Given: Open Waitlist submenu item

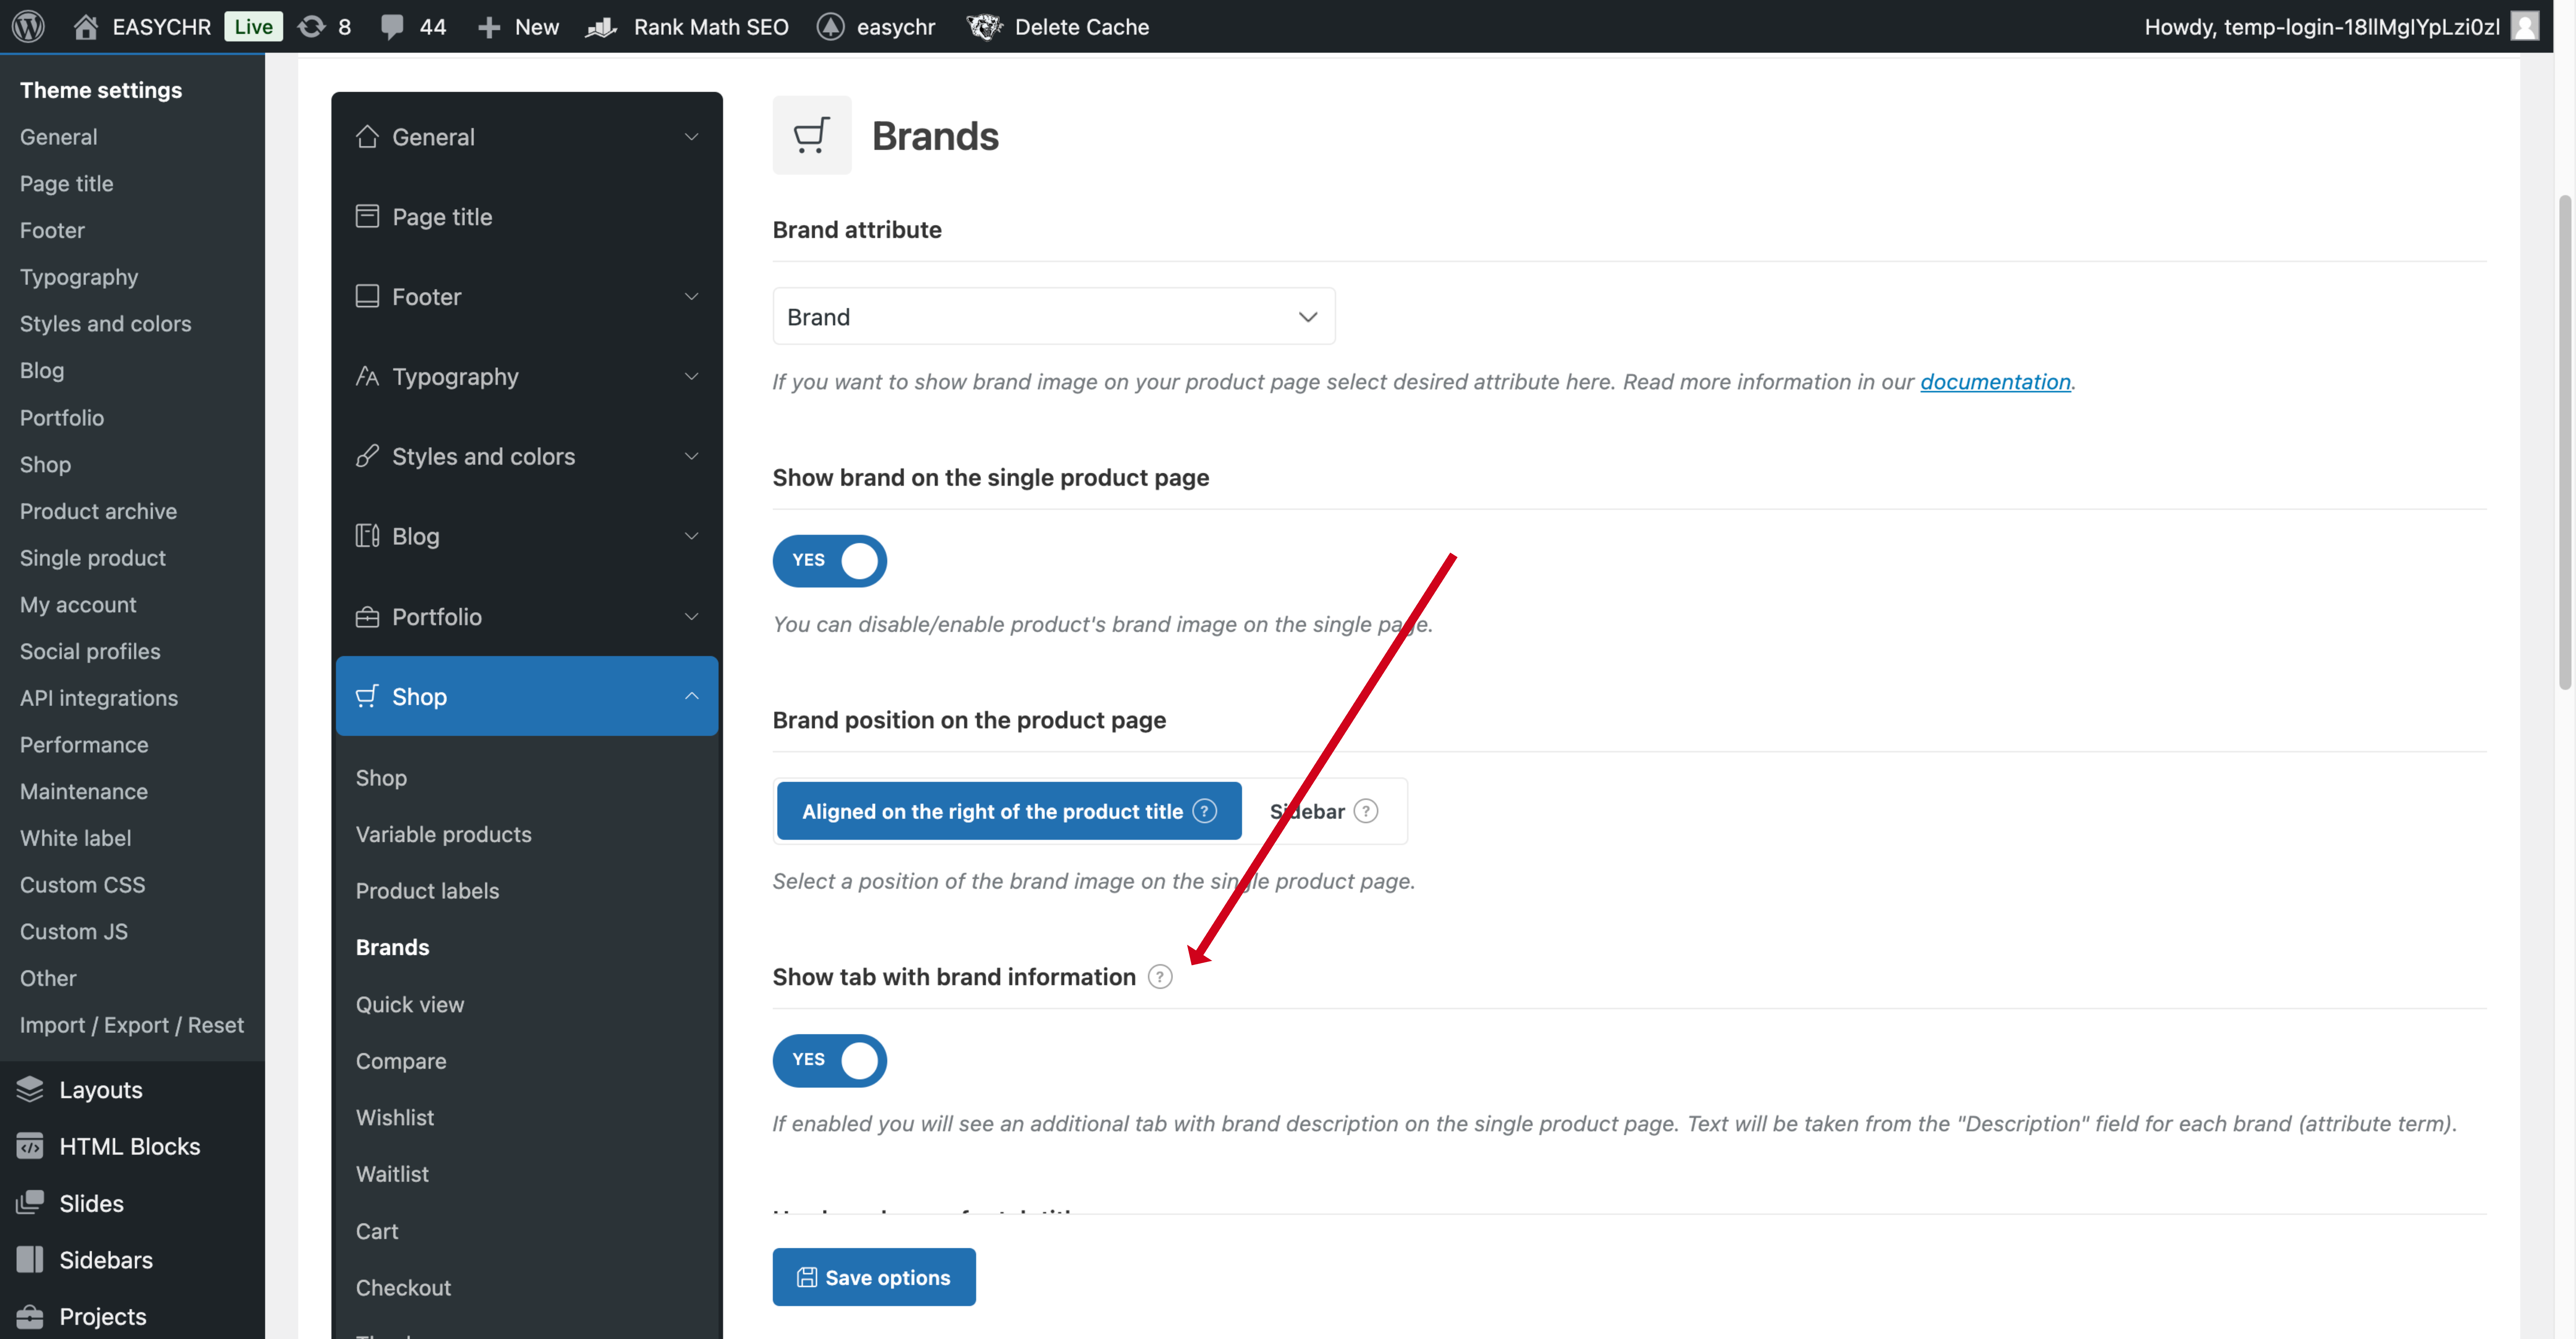Looking at the screenshot, I should point(392,1174).
